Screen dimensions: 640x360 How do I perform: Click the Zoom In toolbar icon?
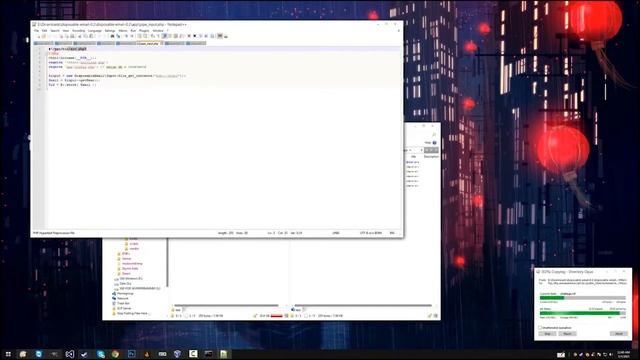point(127,36)
